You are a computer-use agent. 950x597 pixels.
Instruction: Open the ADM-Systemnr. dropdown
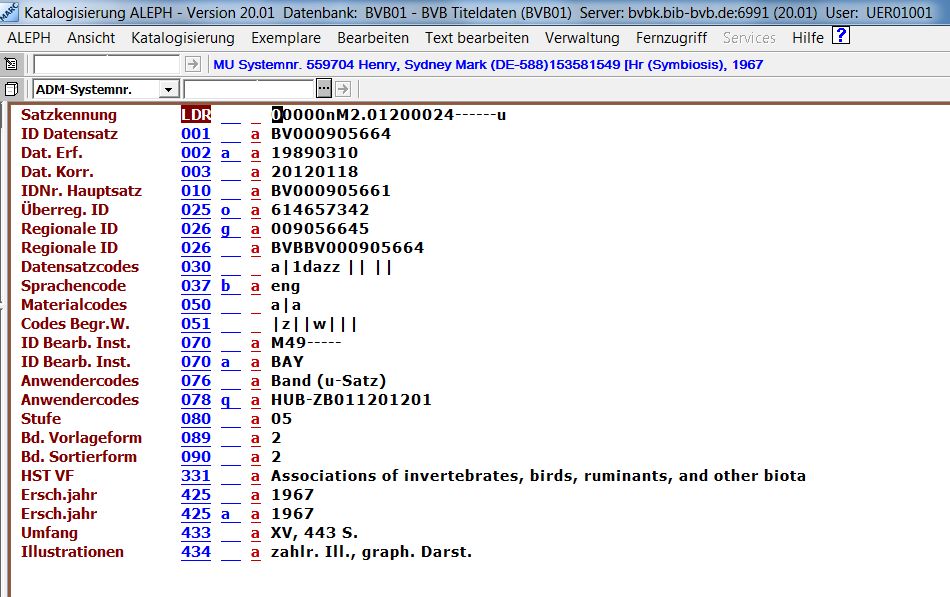point(167,89)
